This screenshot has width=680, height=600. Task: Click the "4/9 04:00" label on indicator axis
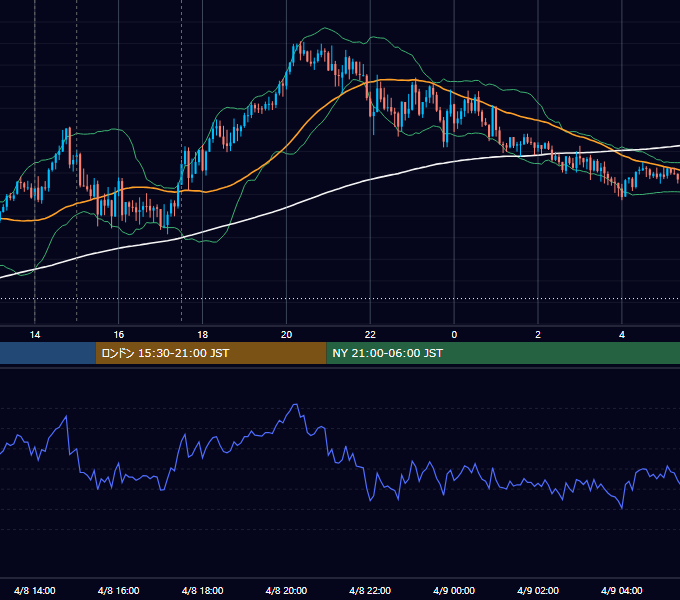pos(622,590)
